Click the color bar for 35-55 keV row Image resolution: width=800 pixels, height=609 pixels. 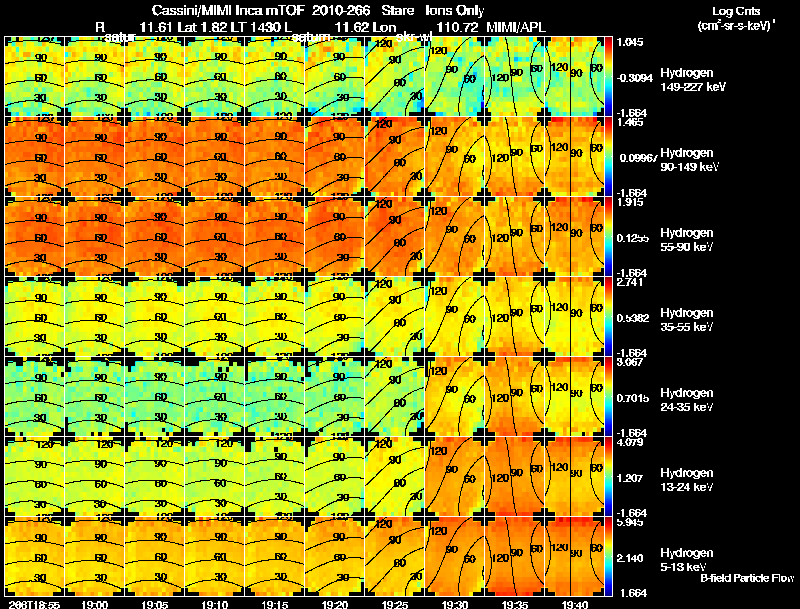(608, 317)
